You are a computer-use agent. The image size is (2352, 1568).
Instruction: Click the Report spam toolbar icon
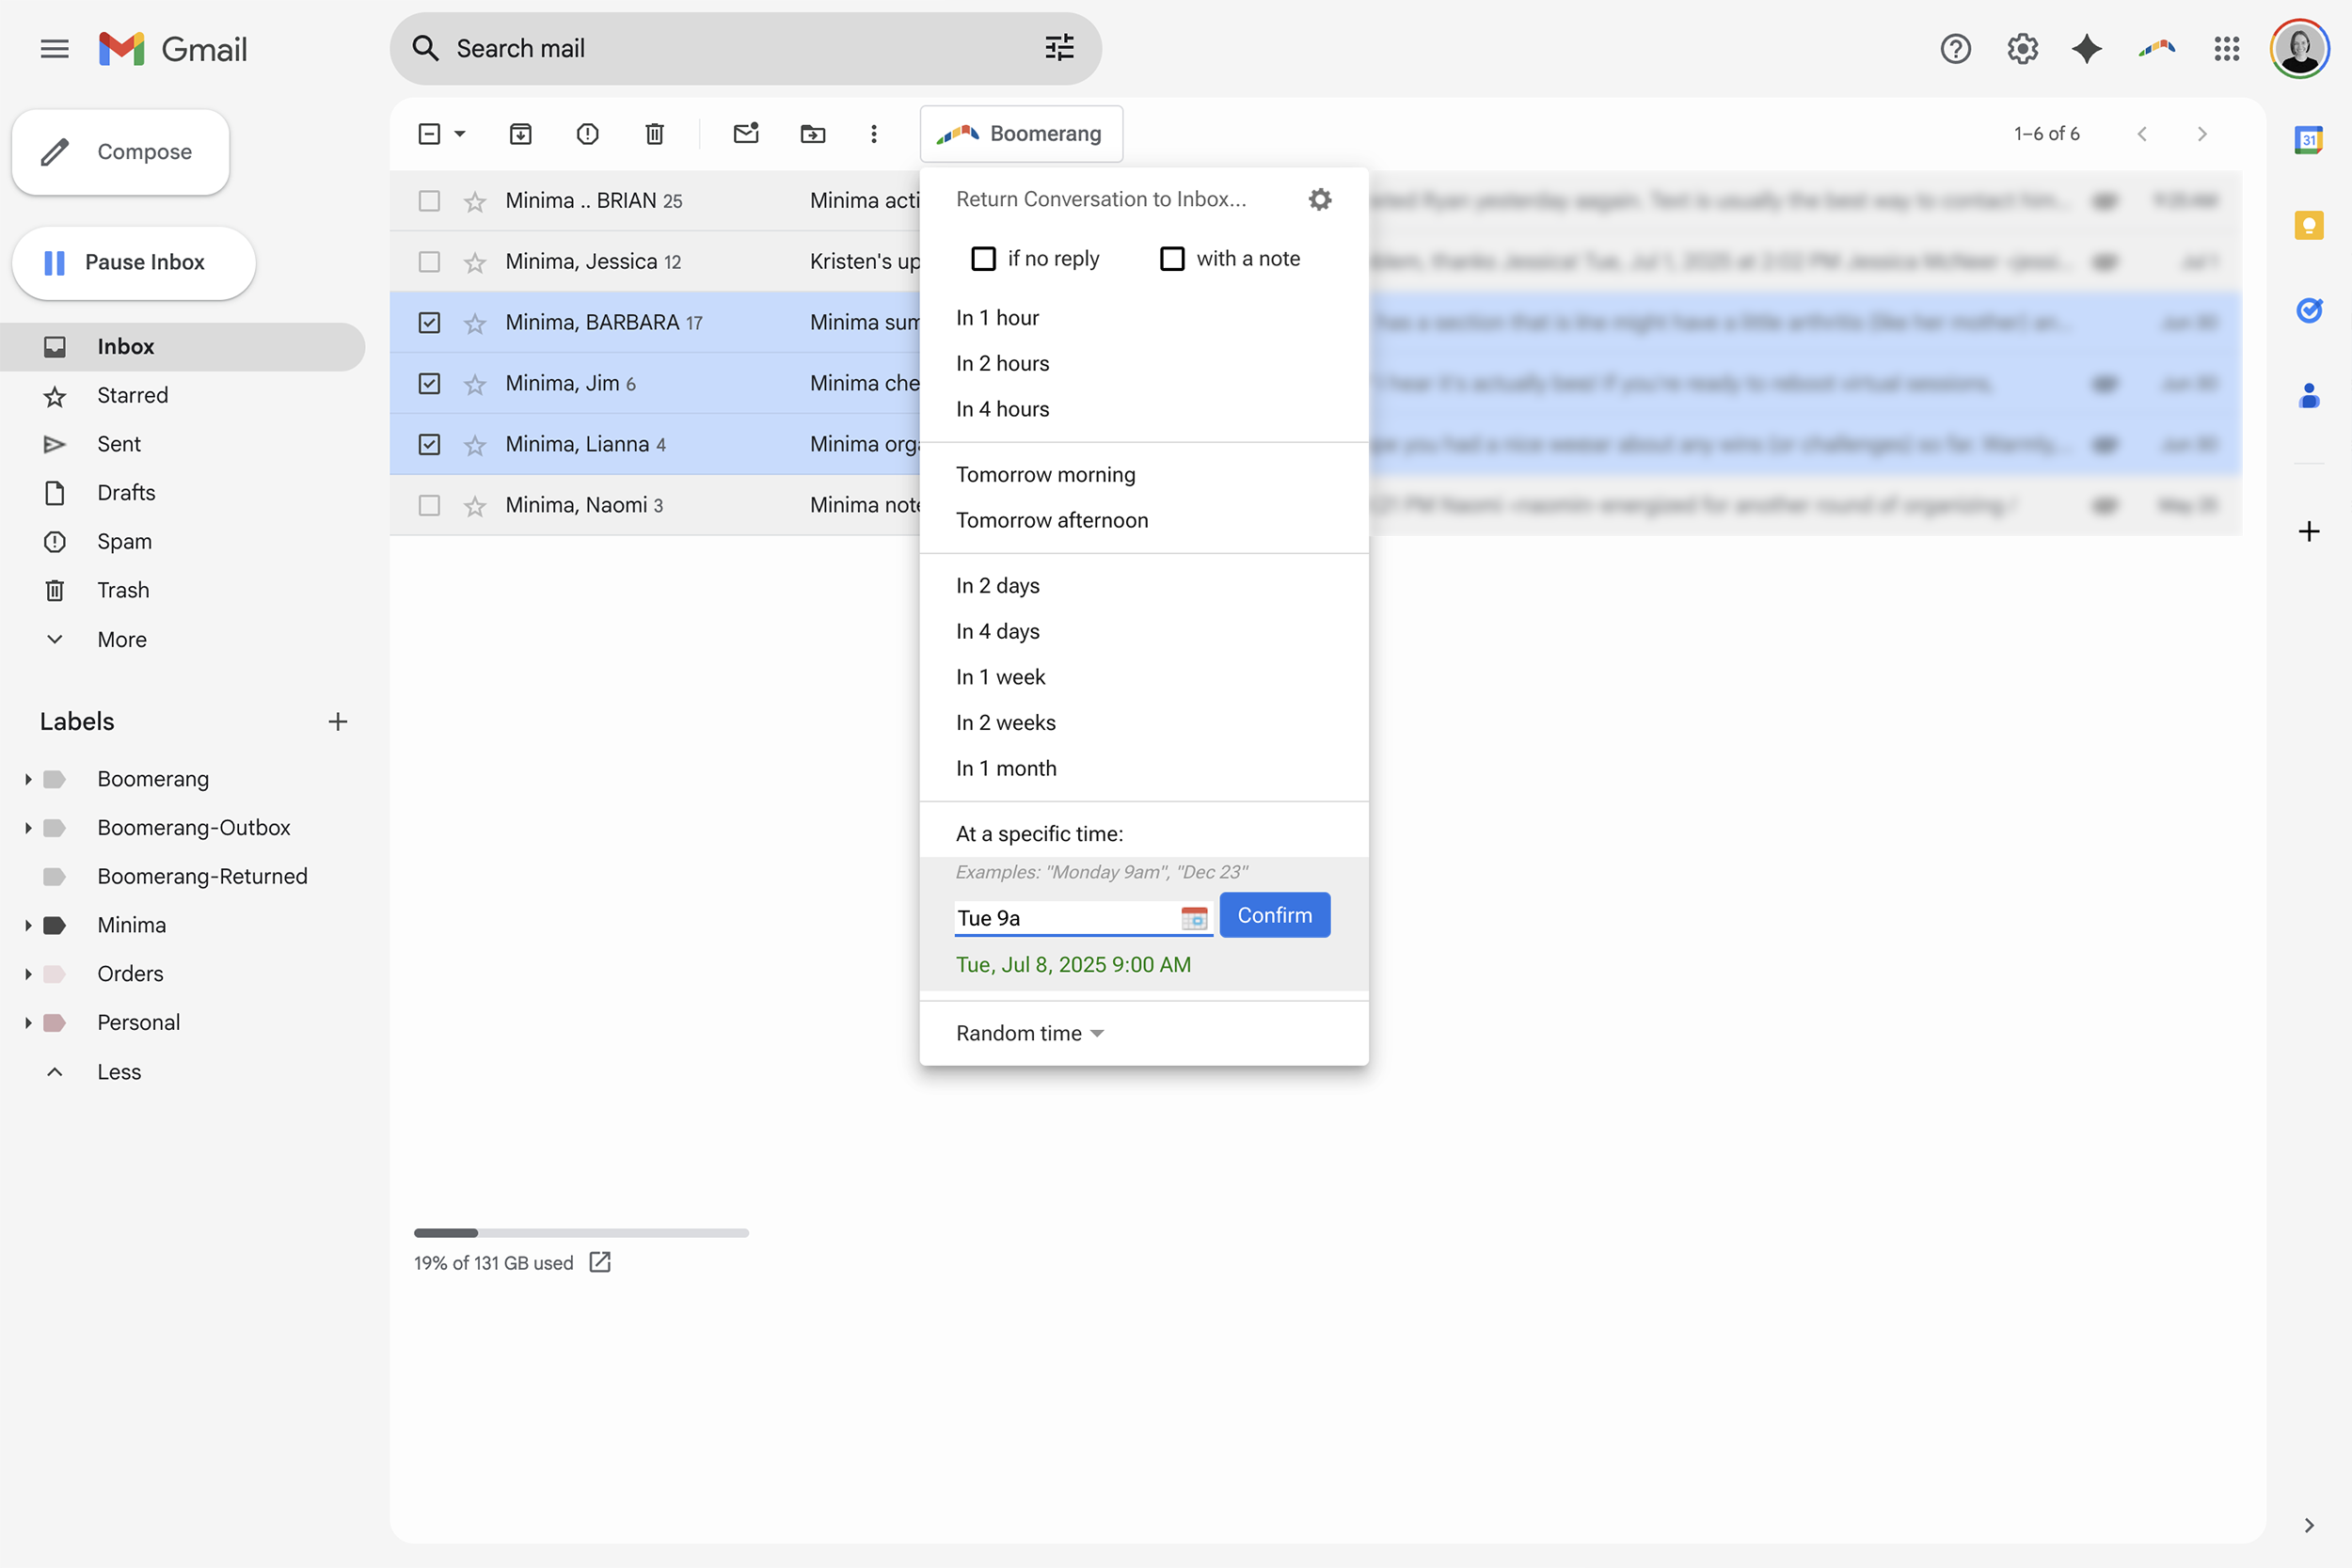(x=587, y=133)
